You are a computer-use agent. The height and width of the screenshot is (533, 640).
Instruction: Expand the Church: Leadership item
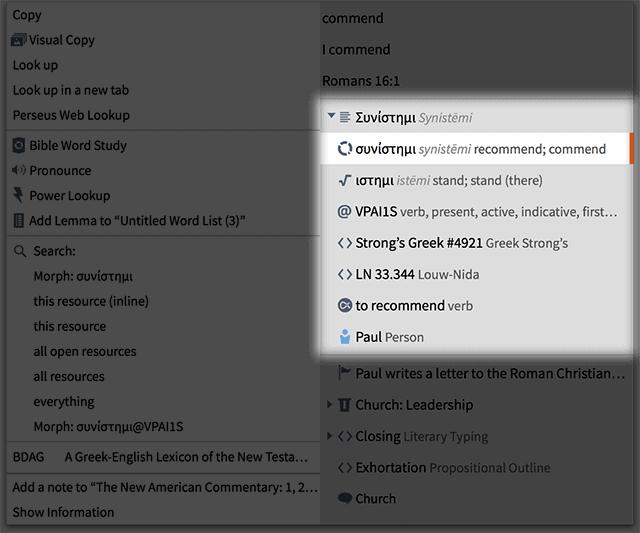pos(331,405)
